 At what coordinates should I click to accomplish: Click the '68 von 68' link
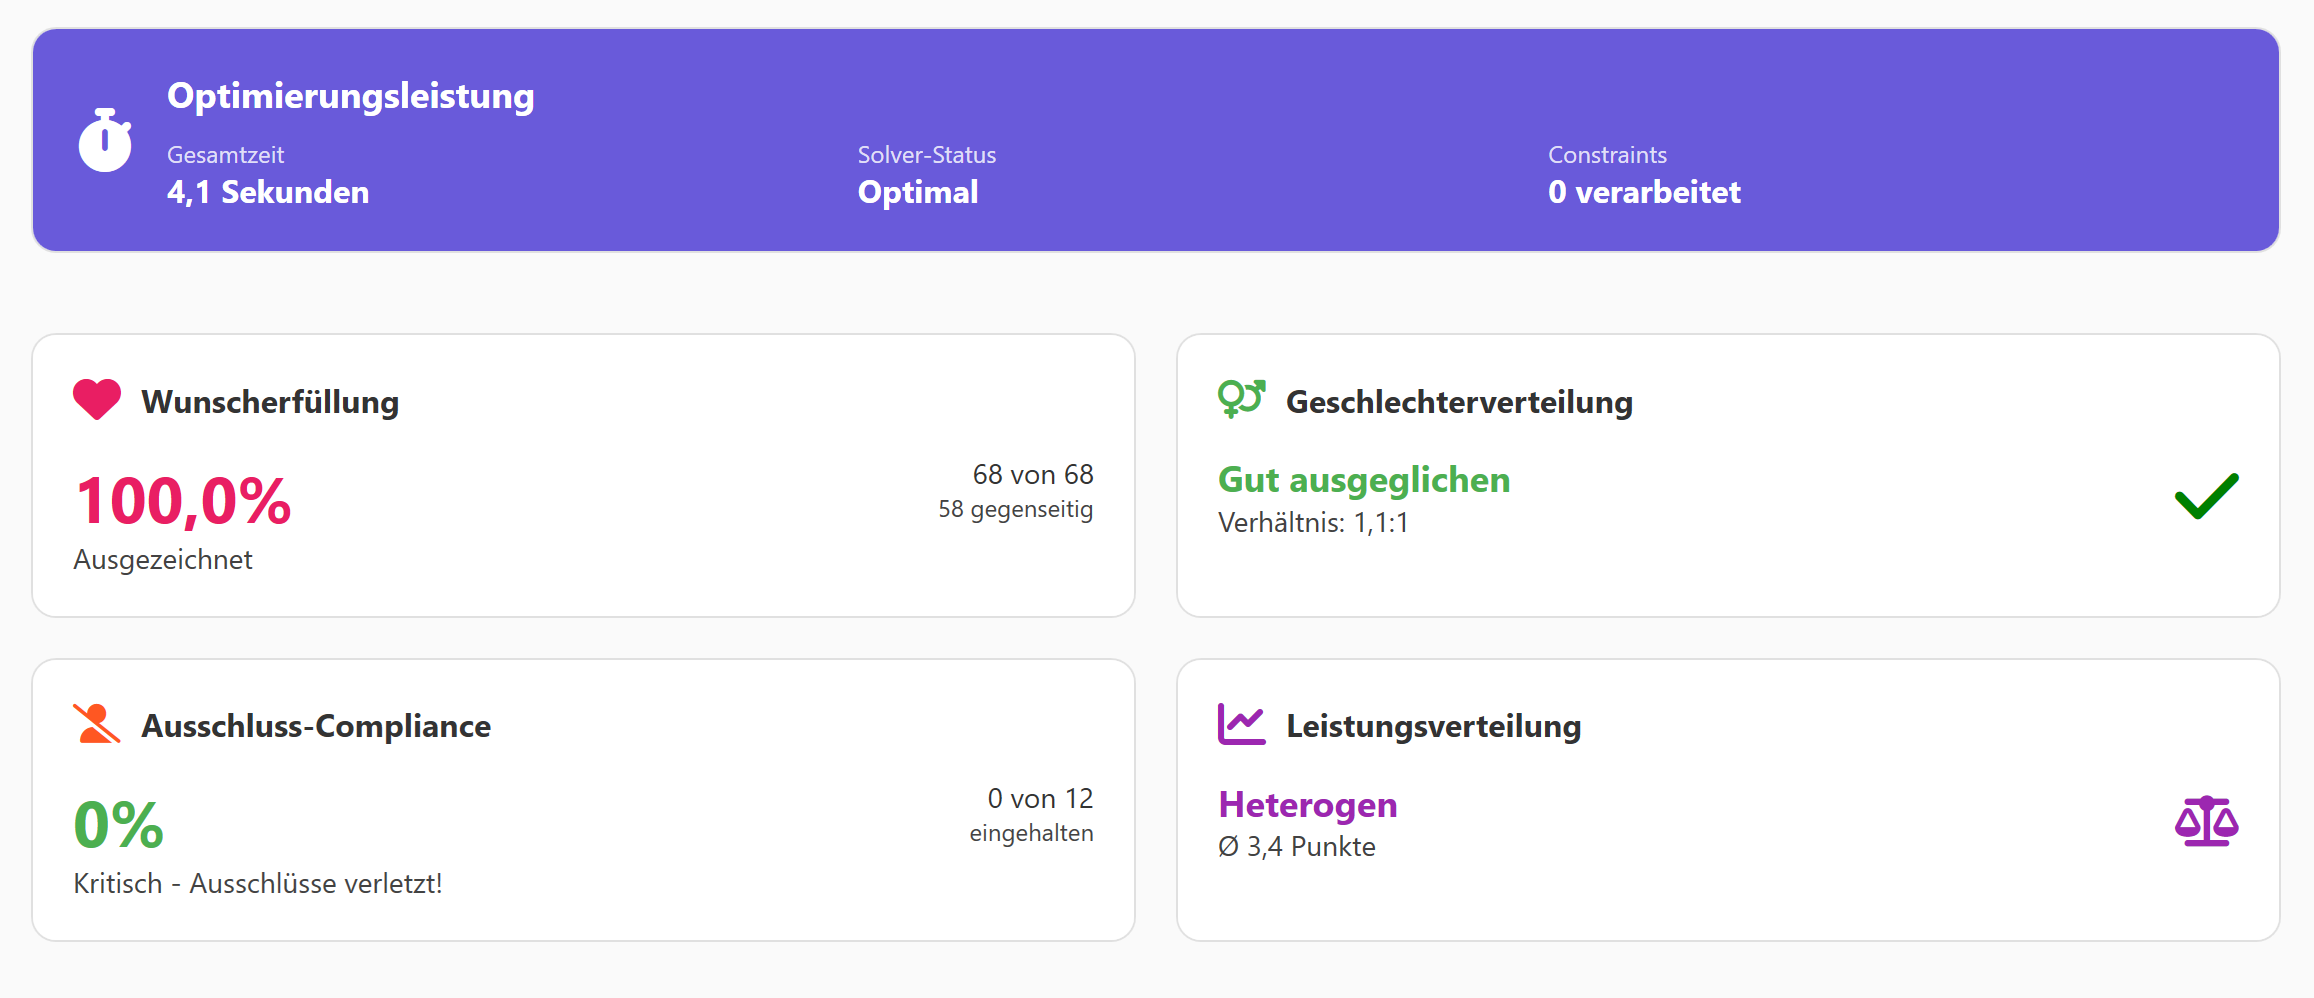pos(1033,474)
